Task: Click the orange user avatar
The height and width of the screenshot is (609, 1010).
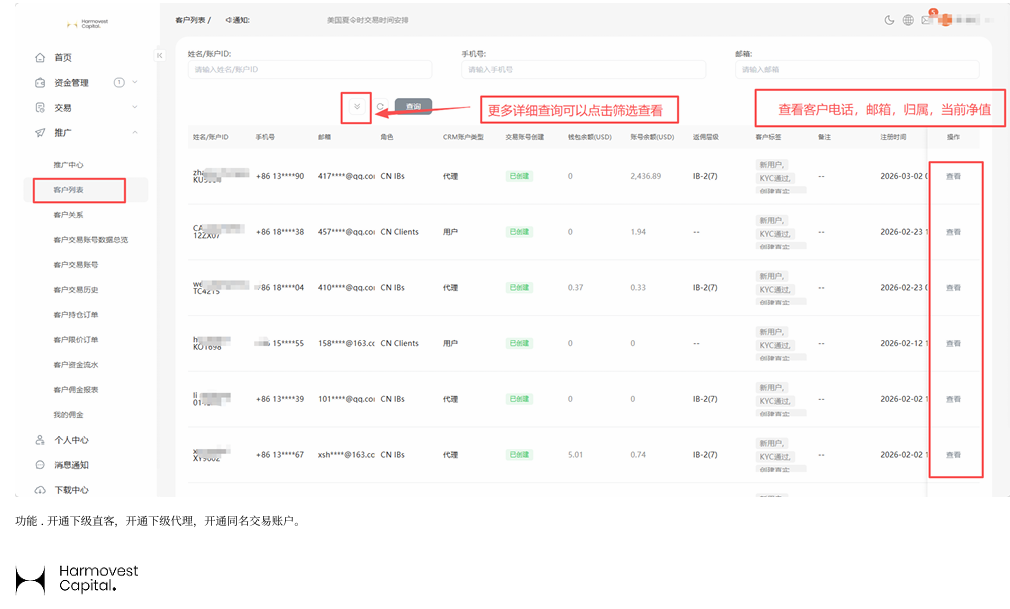Action: 945,20
